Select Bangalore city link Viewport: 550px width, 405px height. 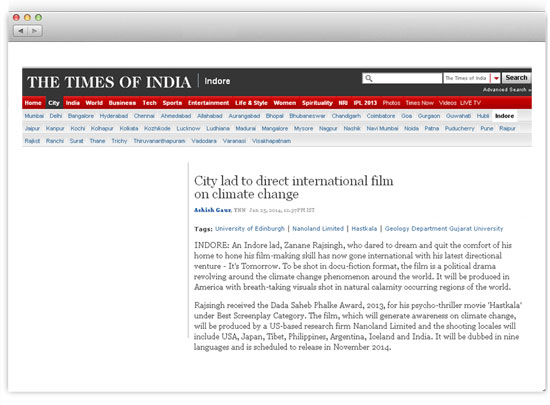(81, 116)
